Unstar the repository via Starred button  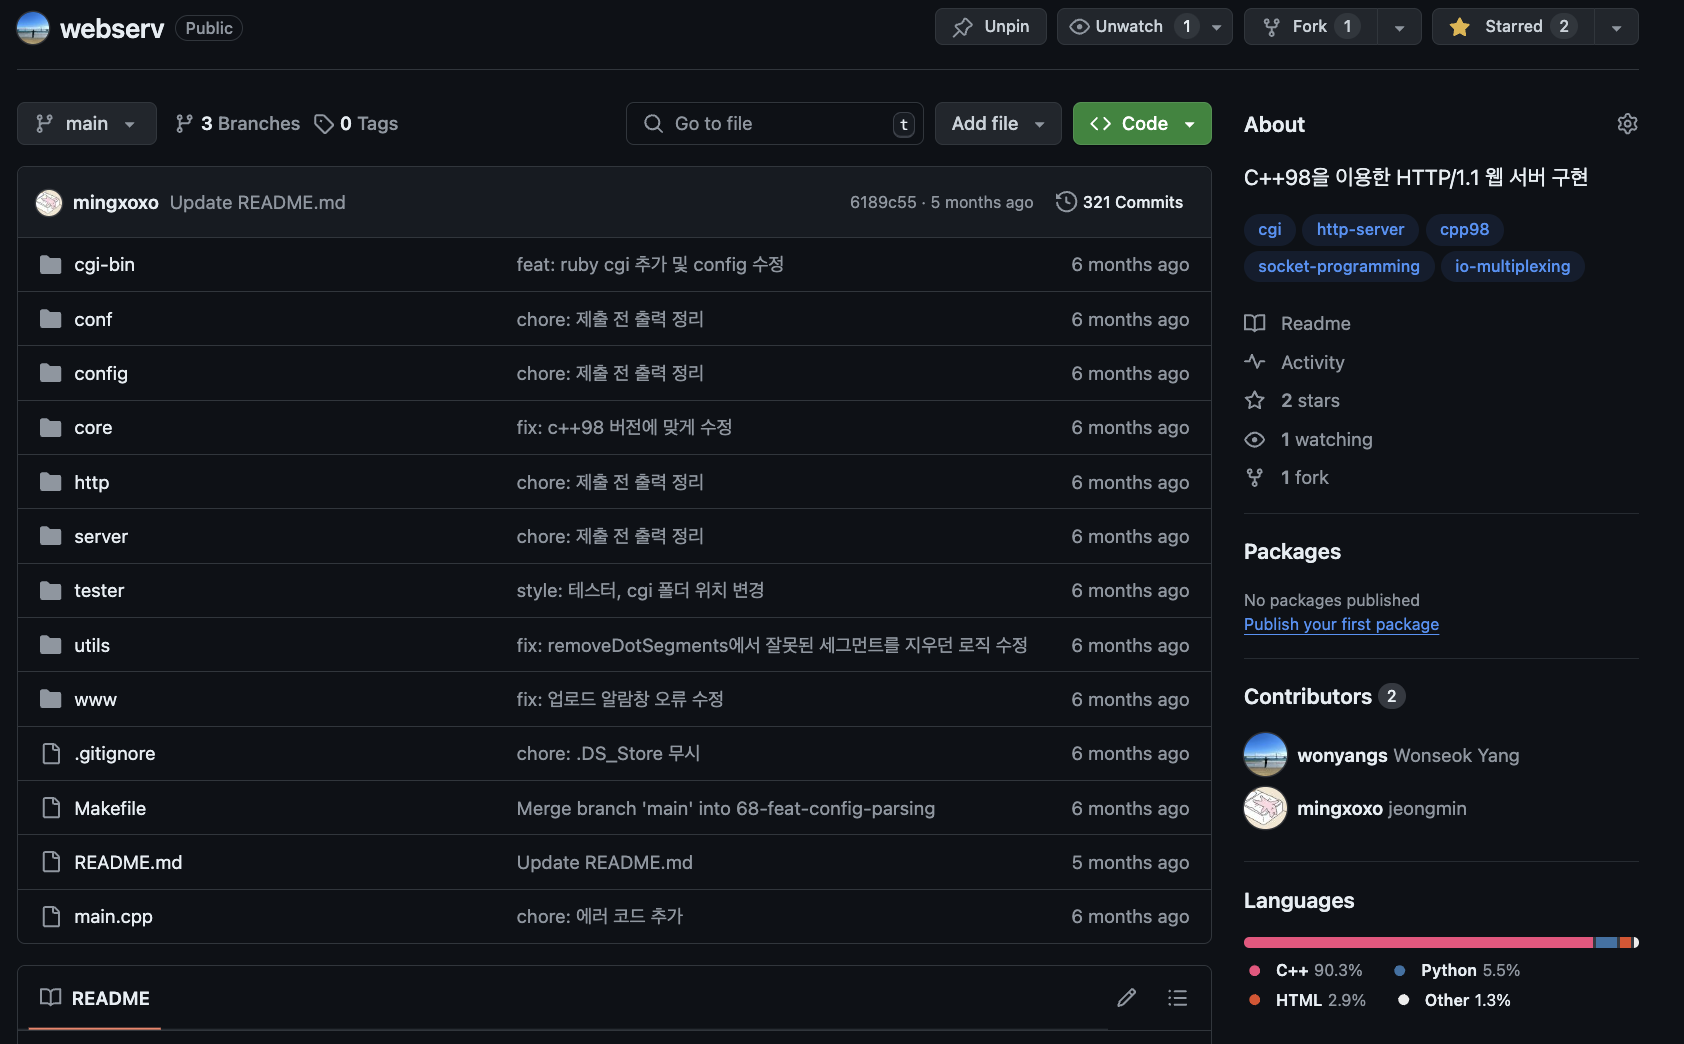coord(1511,26)
